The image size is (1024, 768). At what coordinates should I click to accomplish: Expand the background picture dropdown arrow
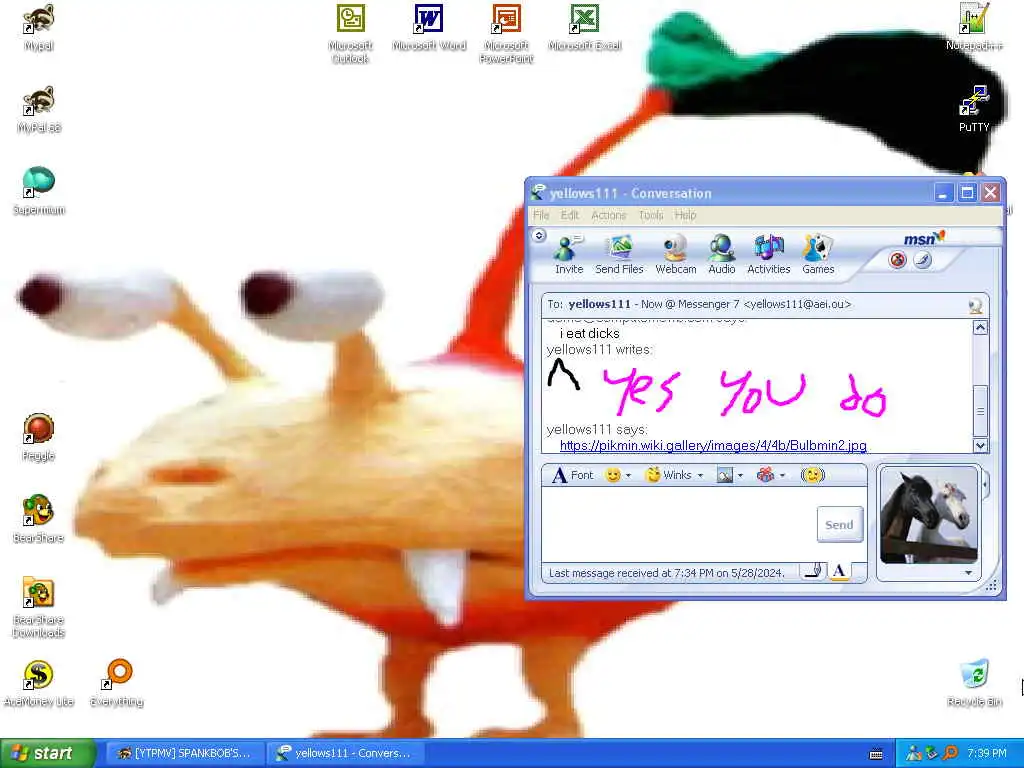pos(741,475)
